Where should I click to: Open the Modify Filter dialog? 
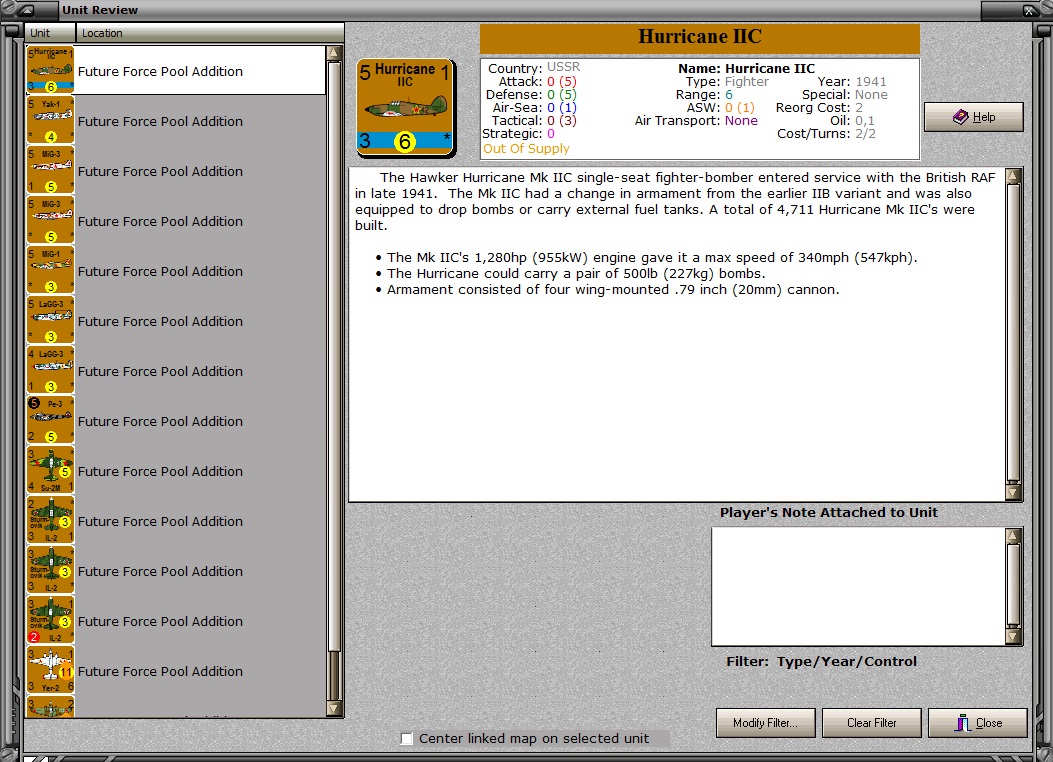[766, 723]
